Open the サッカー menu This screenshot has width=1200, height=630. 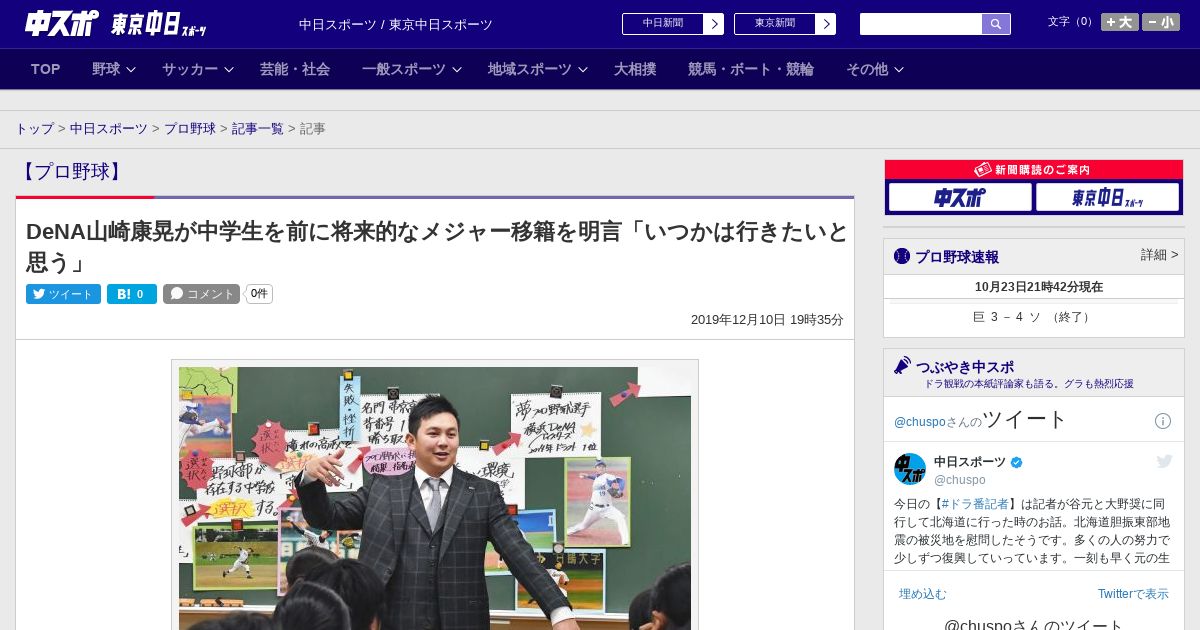click(x=190, y=69)
